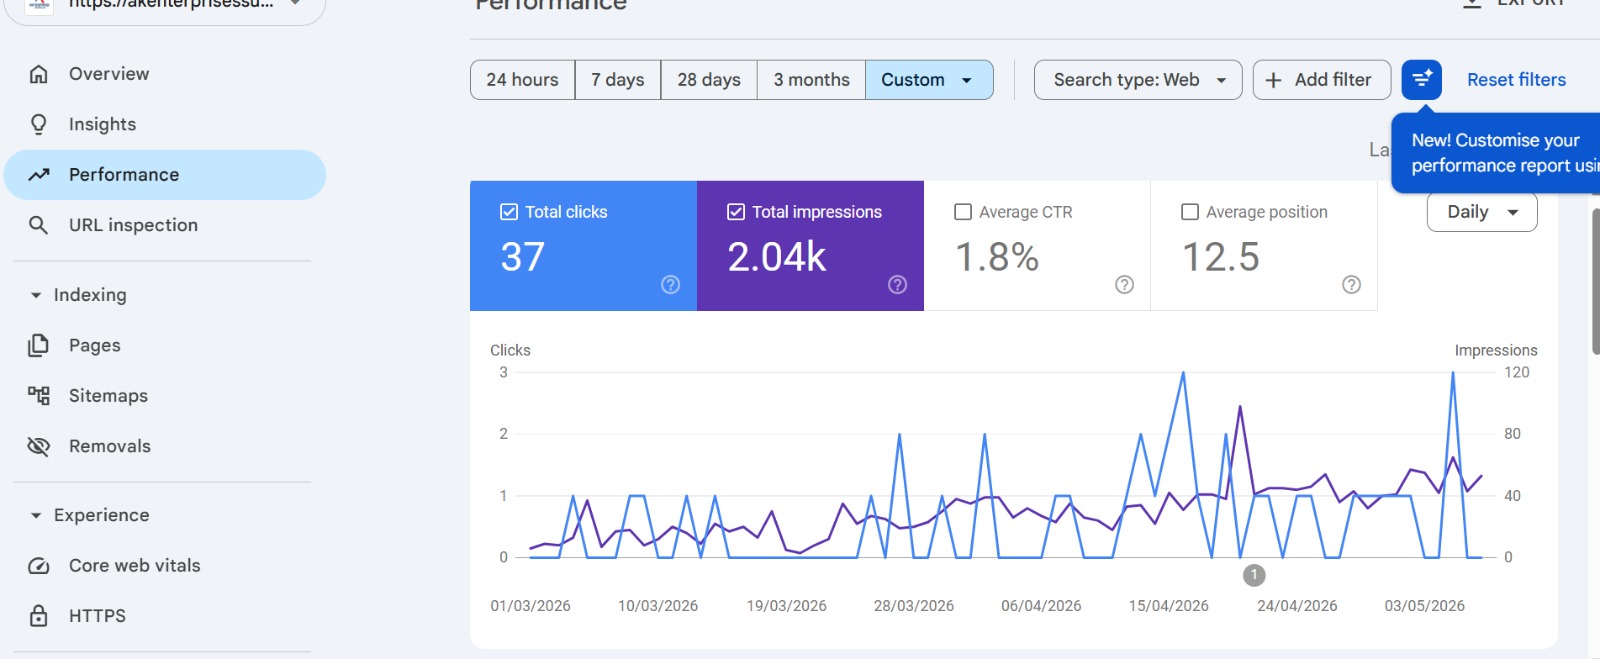The height and width of the screenshot is (659, 1600).
Task: Click help icon in Average CTR card
Action: 1125,285
